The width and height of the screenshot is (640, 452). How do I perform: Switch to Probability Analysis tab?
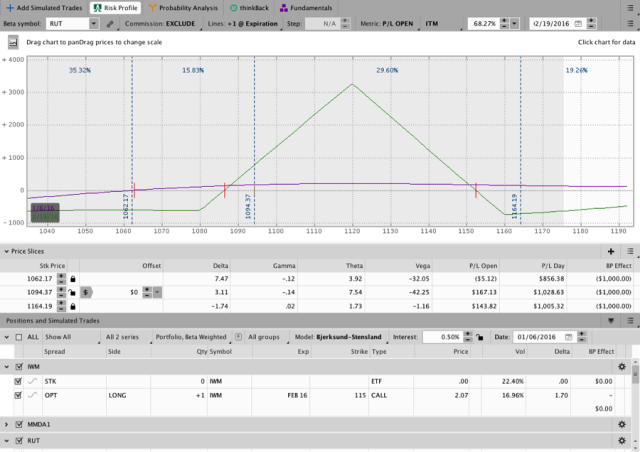pyautogui.click(x=183, y=8)
